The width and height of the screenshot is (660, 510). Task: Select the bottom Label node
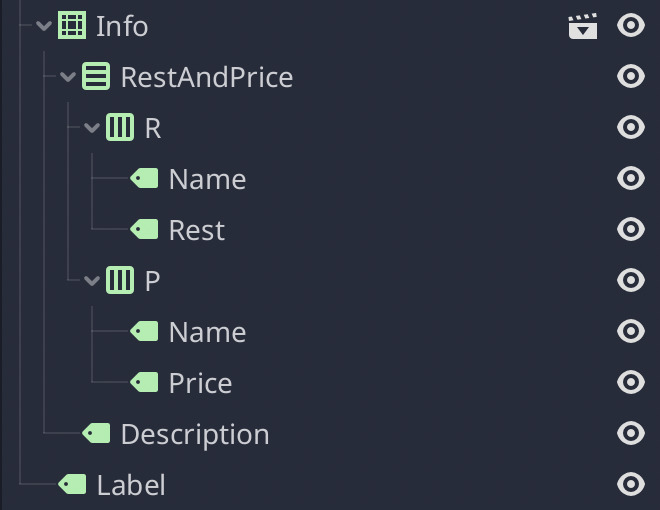tap(130, 485)
